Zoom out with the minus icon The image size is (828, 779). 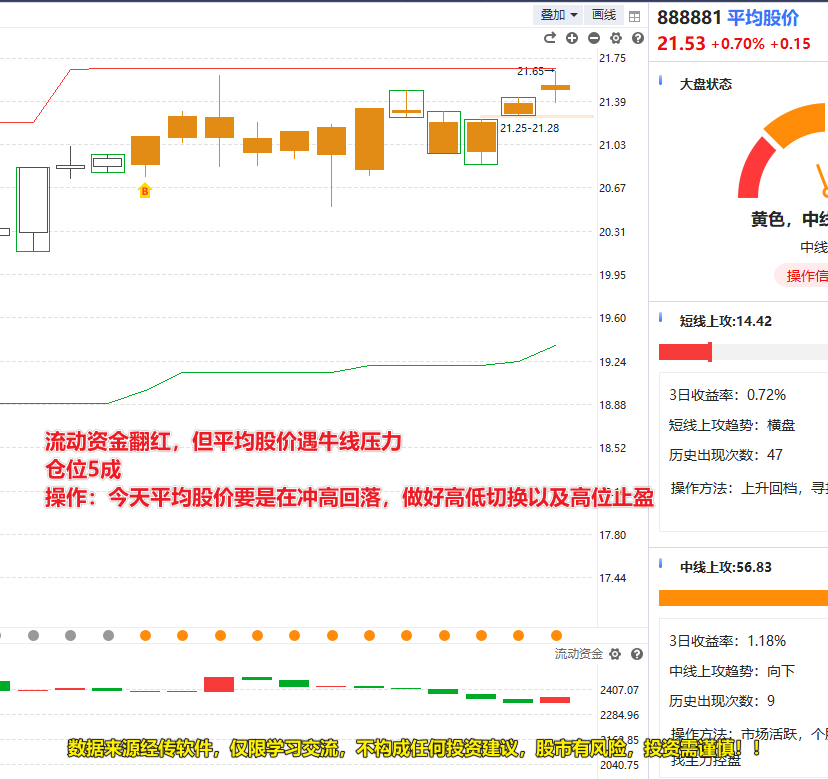pos(594,38)
